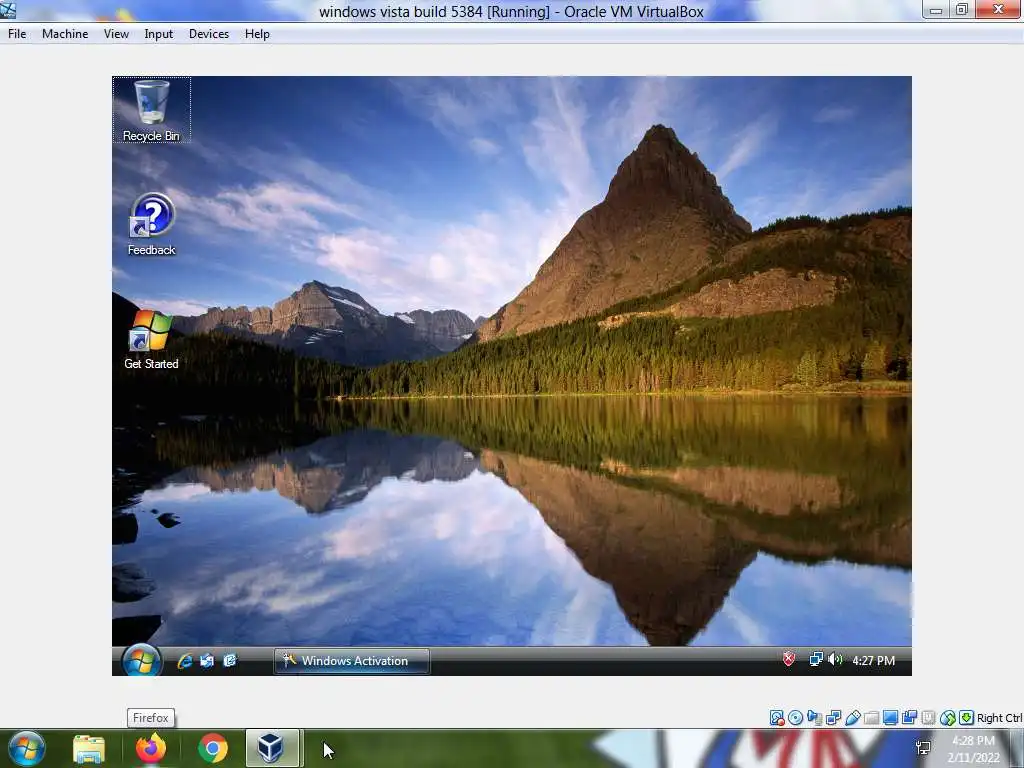Launch Firefox from host taskbar
The width and height of the screenshot is (1024, 768).
click(x=151, y=748)
